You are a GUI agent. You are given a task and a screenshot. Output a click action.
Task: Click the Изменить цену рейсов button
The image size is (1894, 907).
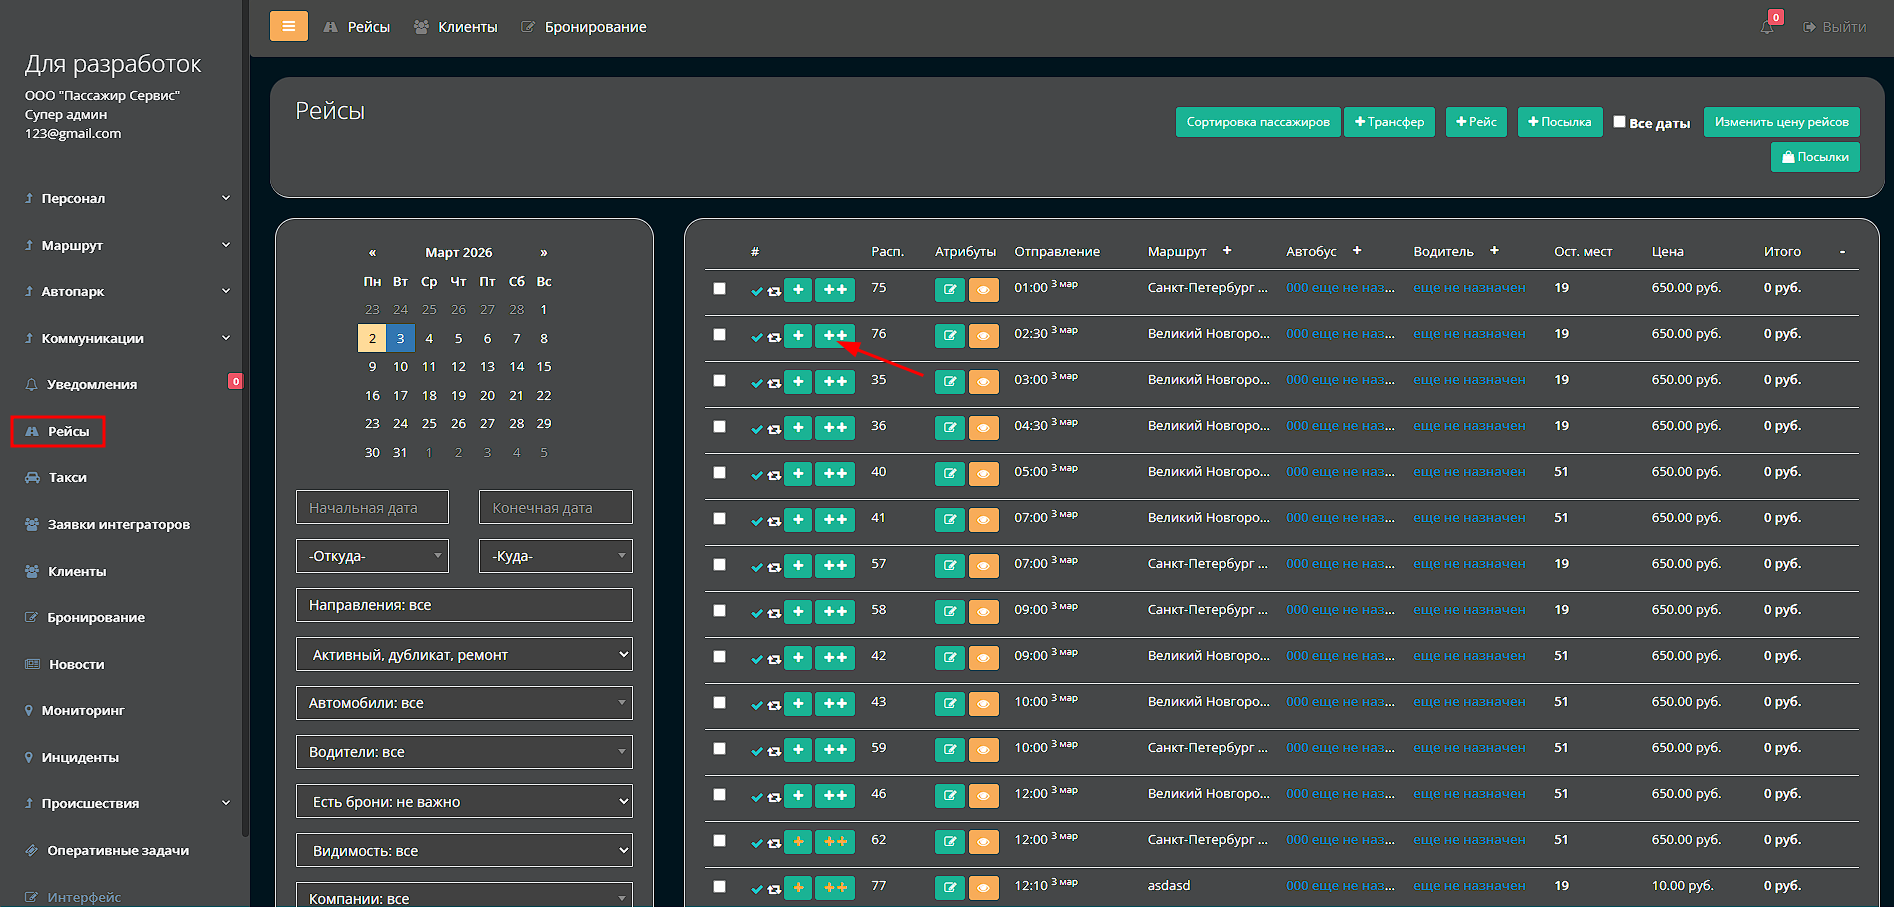[1781, 122]
